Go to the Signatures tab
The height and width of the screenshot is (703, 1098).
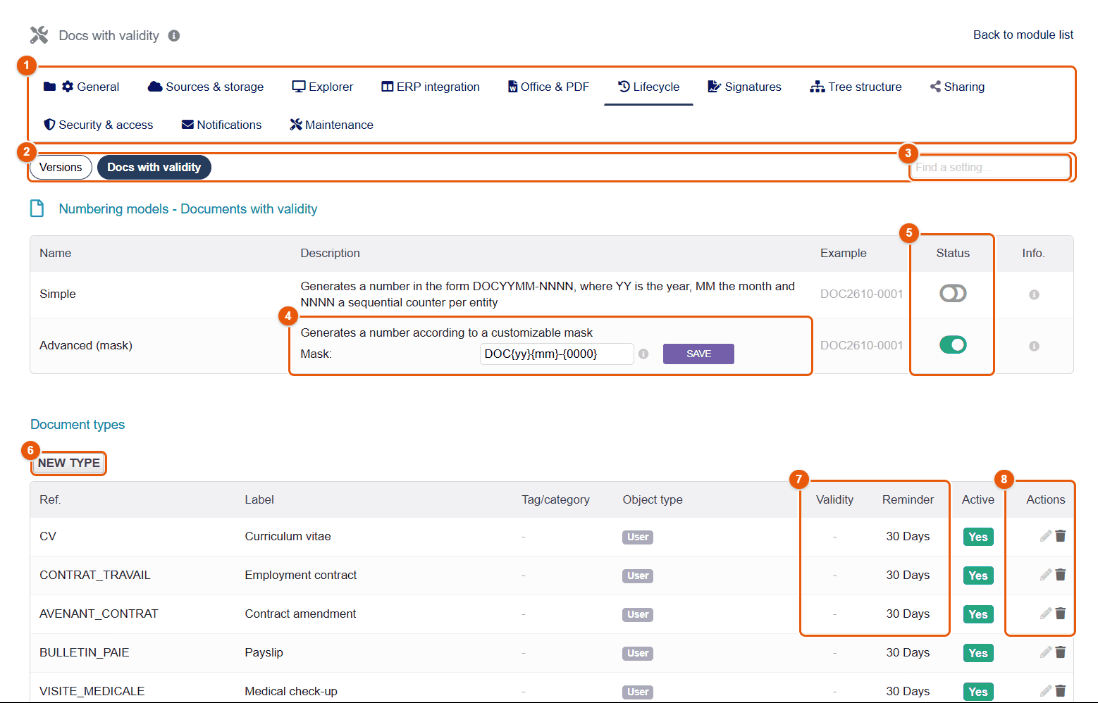pos(744,87)
